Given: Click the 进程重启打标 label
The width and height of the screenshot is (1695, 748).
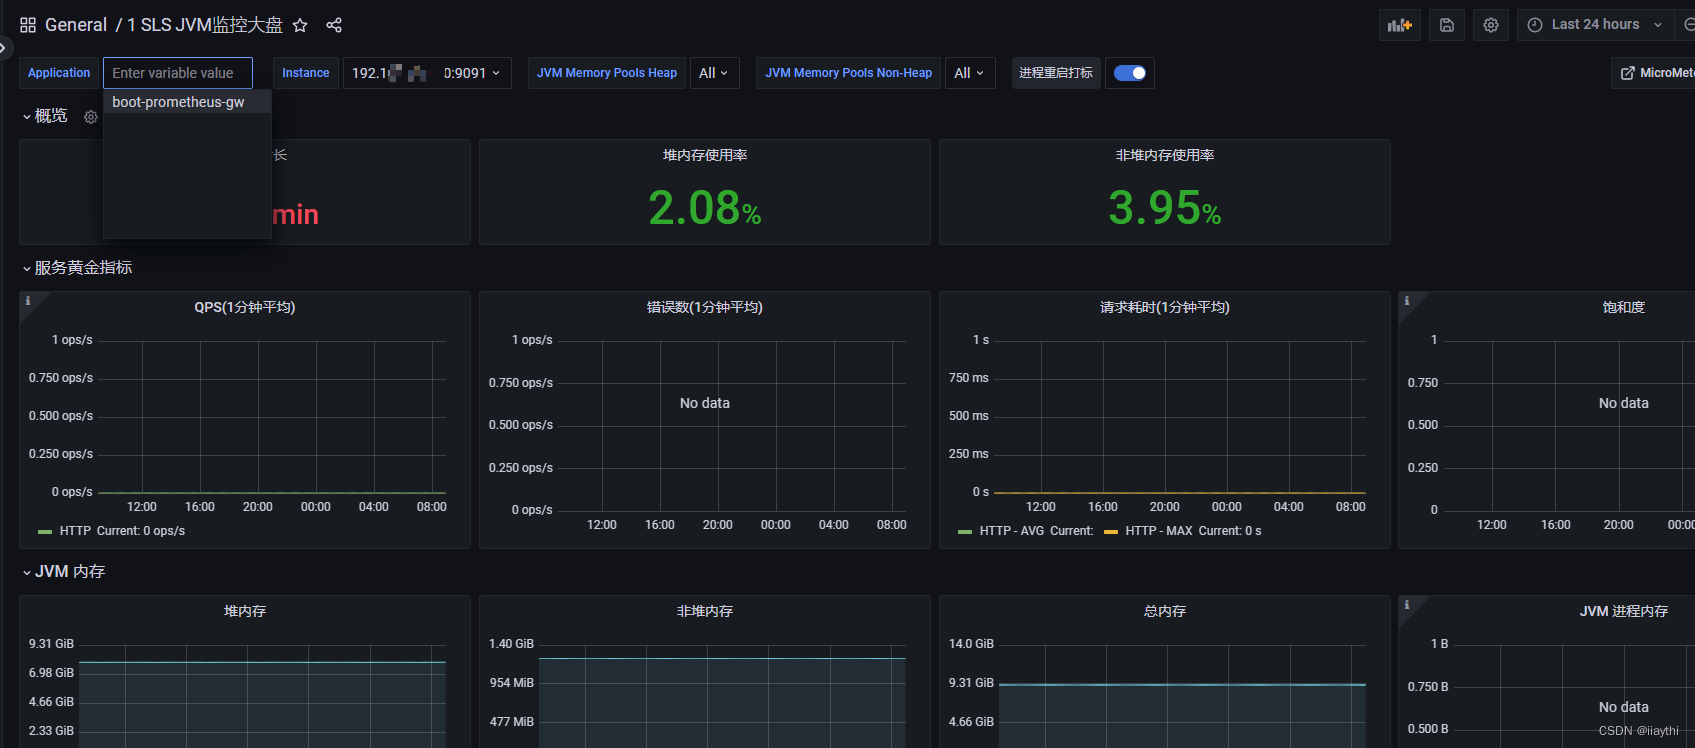Looking at the screenshot, I should [1056, 73].
